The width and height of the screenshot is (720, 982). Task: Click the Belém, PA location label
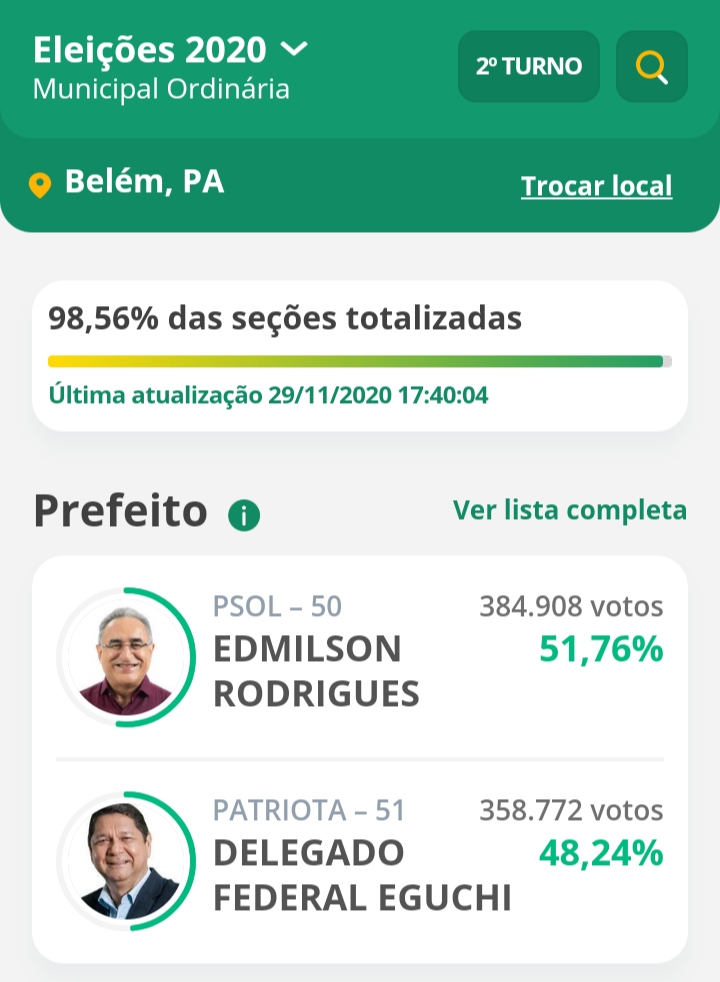[x=144, y=182]
